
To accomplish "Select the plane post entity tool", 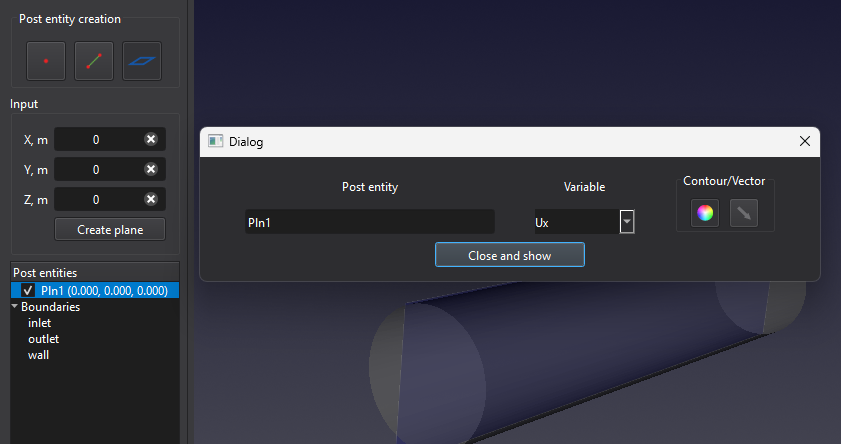I will tap(142, 61).
